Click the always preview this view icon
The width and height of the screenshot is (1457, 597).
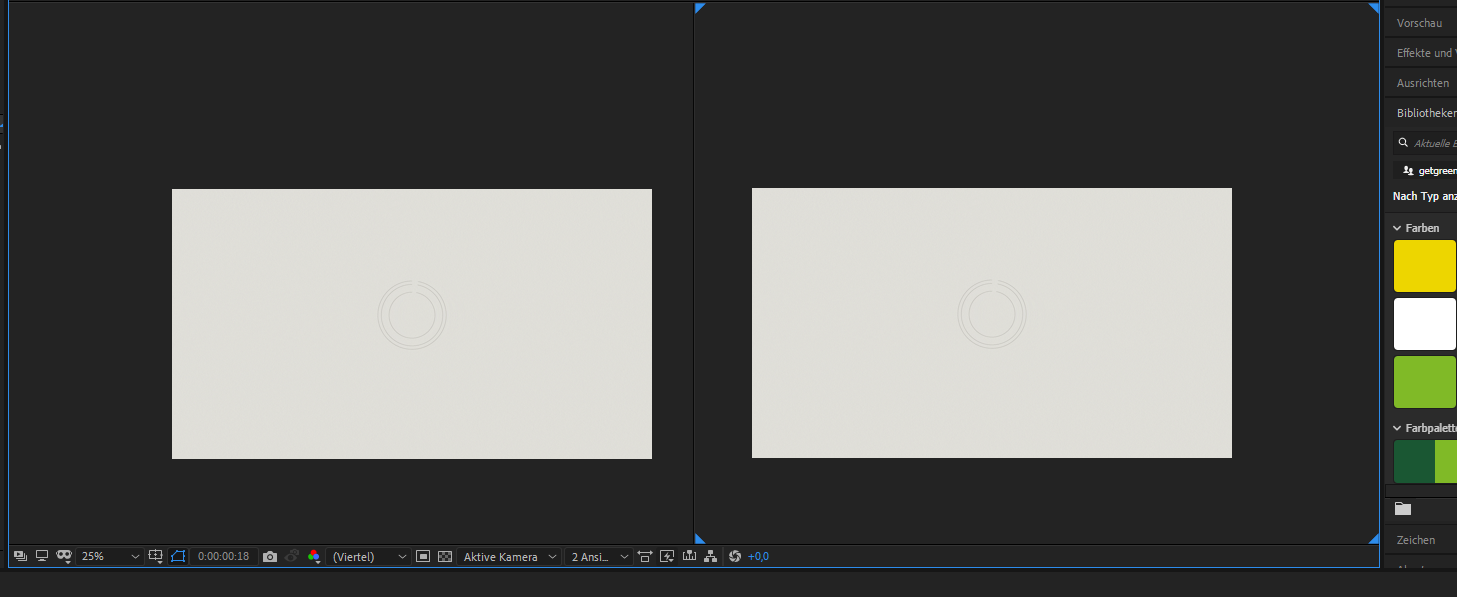click(20, 556)
